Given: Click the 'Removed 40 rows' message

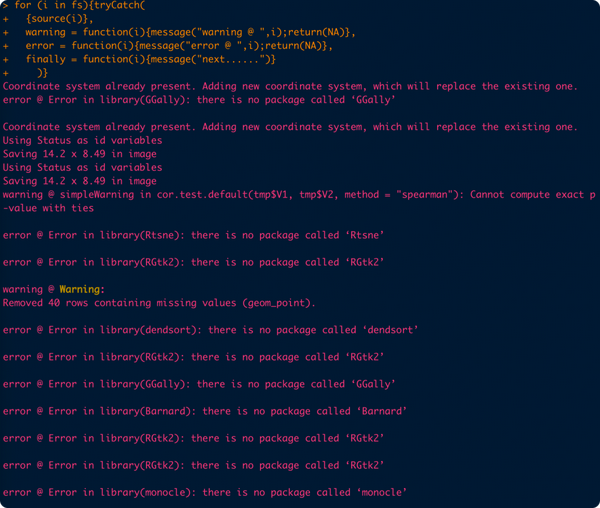Looking at the screenshot, I should tap(159, 302).
